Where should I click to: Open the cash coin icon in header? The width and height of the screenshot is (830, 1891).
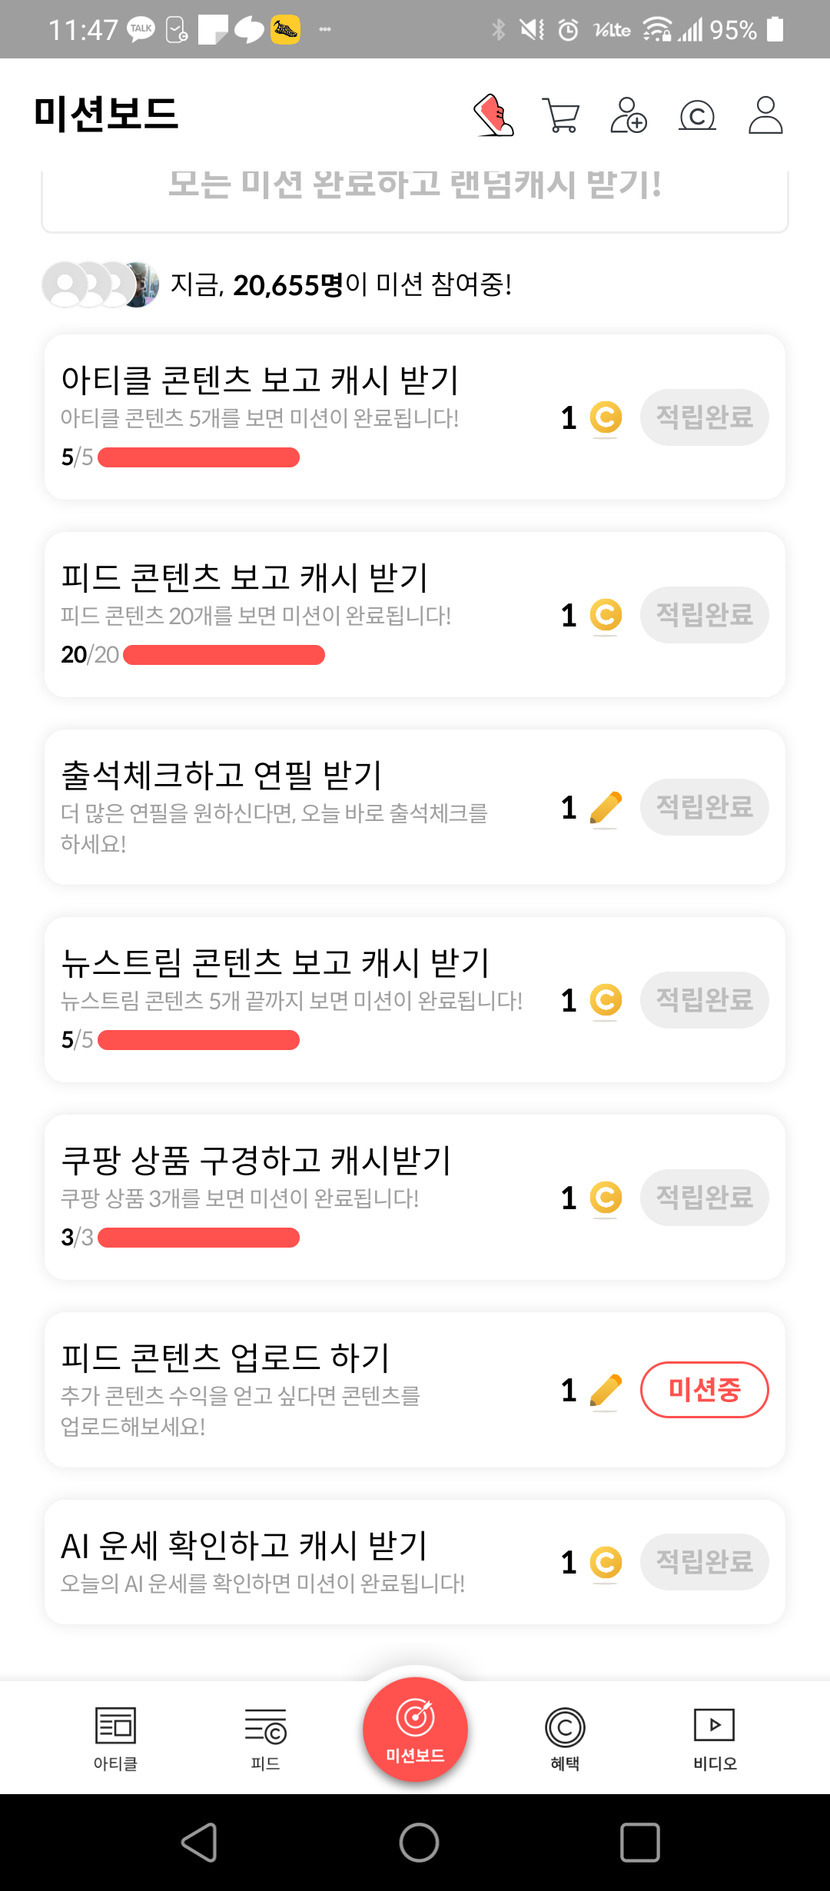click(697, 116)
